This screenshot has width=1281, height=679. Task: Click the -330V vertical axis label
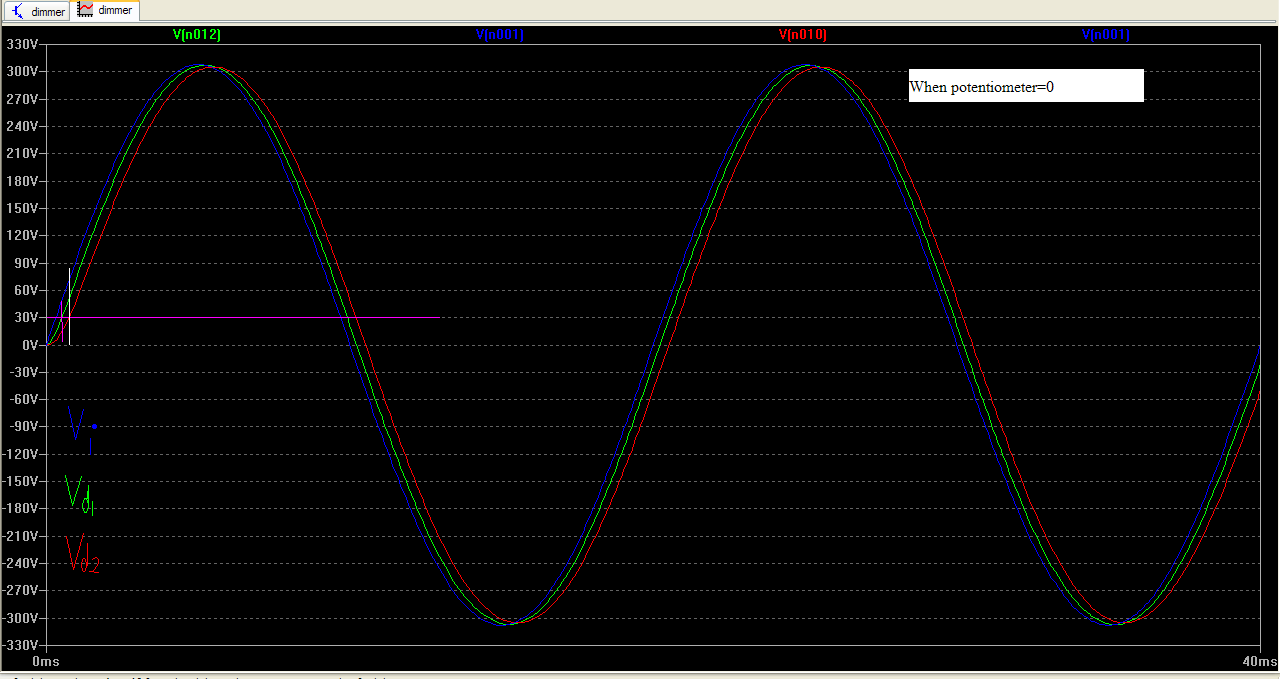20,645
